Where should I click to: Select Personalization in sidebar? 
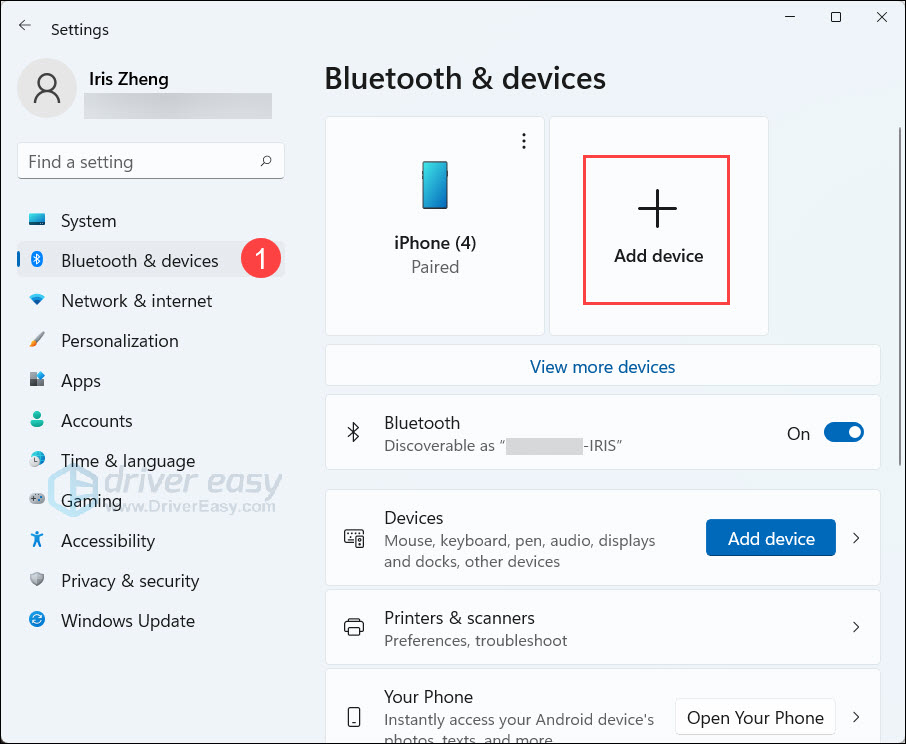[119, 341]
